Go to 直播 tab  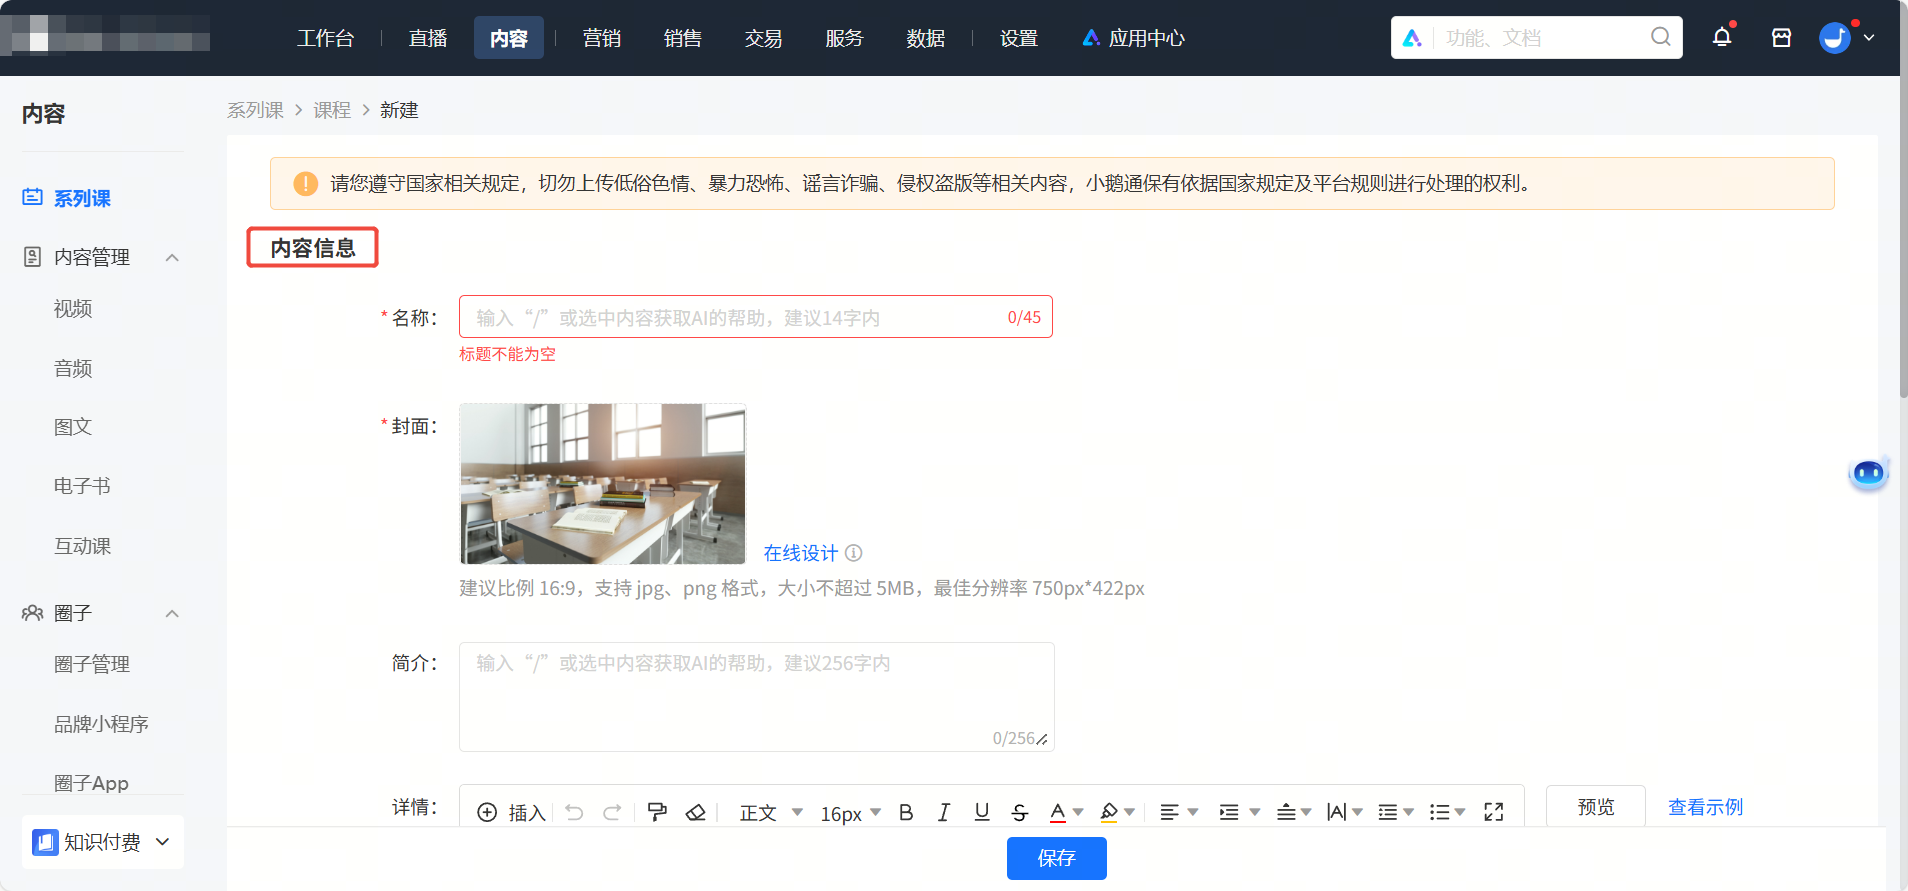(428, 38)
